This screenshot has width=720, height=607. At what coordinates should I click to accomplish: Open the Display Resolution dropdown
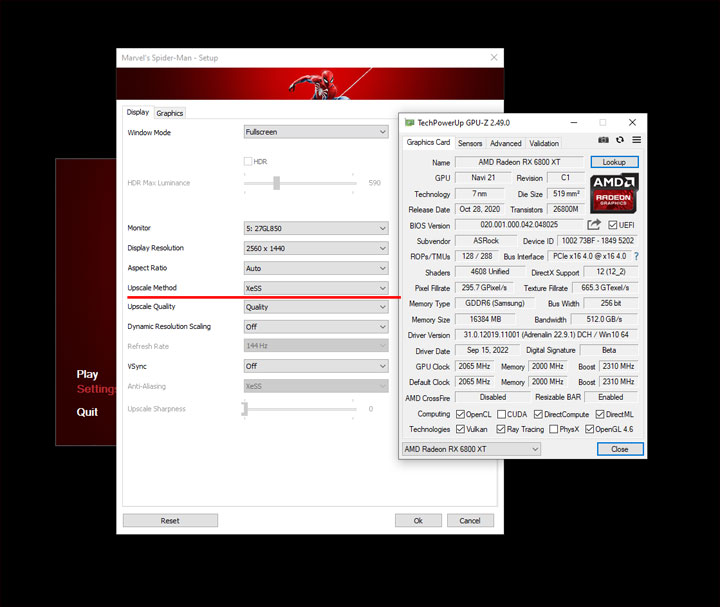click(x=316, y=248)
